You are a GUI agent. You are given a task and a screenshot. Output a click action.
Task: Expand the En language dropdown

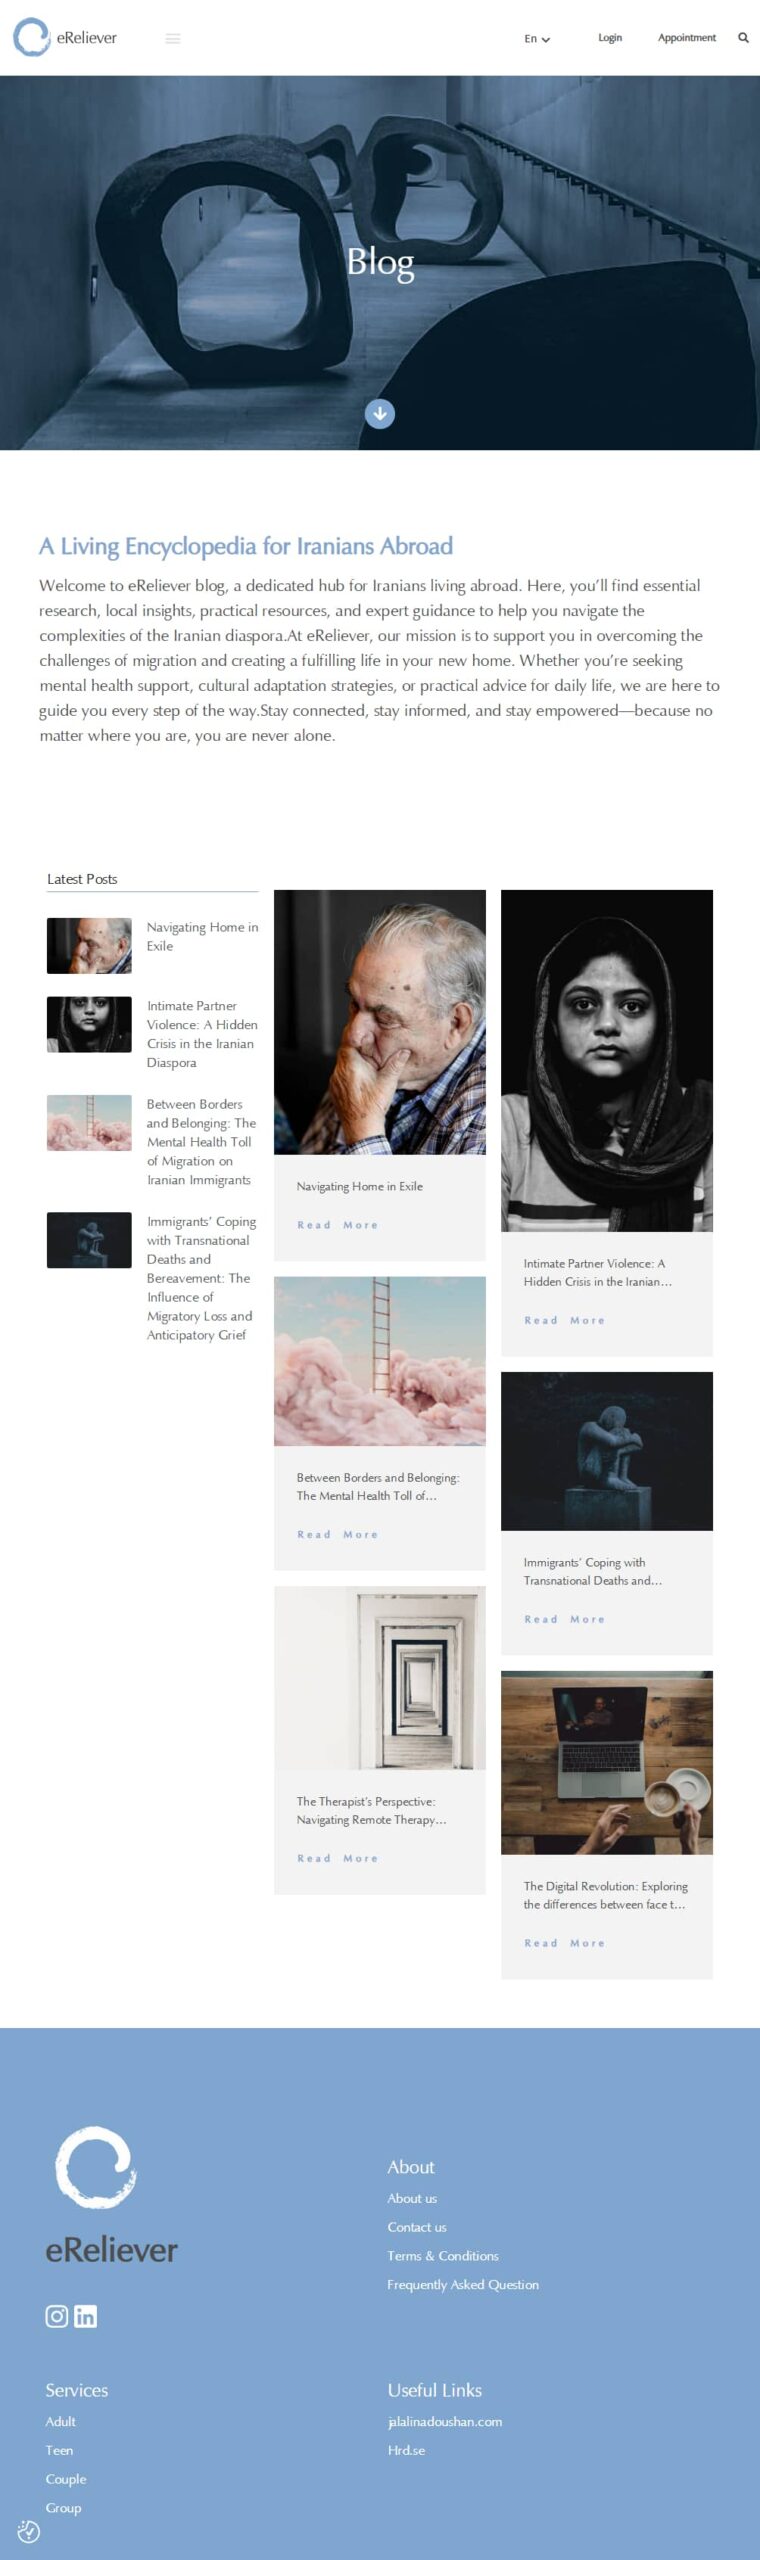pos(537,39)
